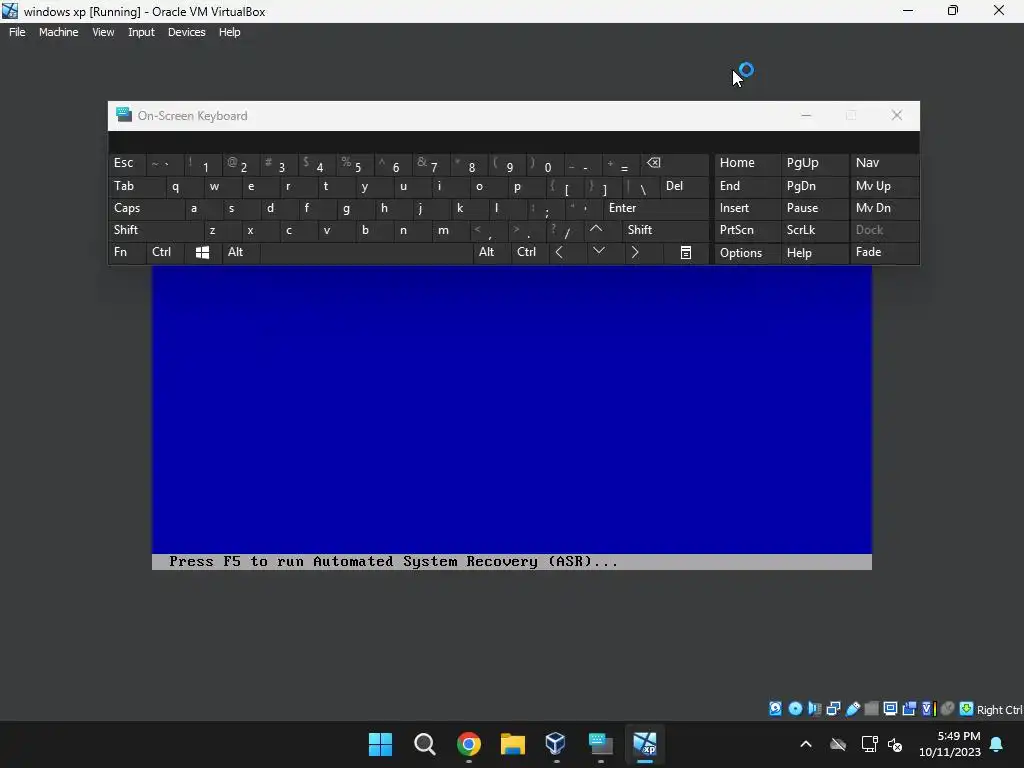1024x768 pixels.
Task: Click the USB devices status icon
Action: (x=852, y=709)
